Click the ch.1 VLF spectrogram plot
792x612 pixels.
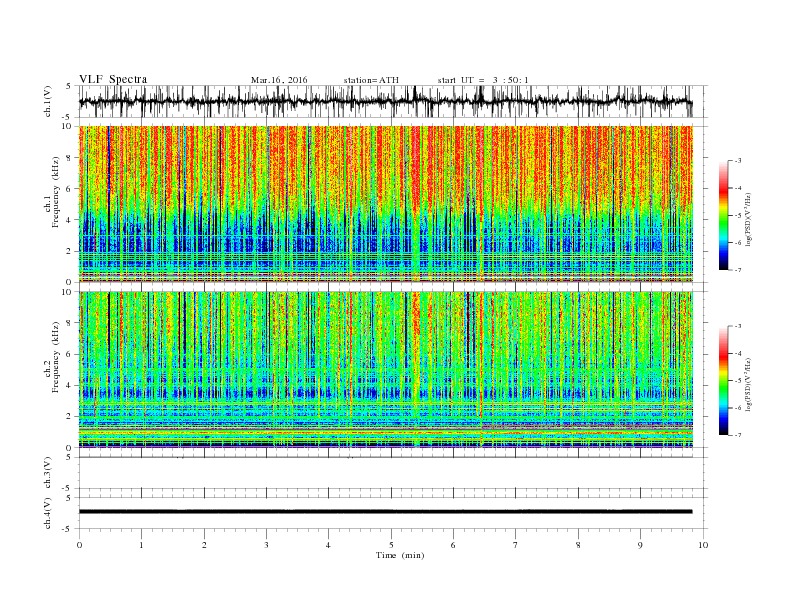[x=386, y=204]
